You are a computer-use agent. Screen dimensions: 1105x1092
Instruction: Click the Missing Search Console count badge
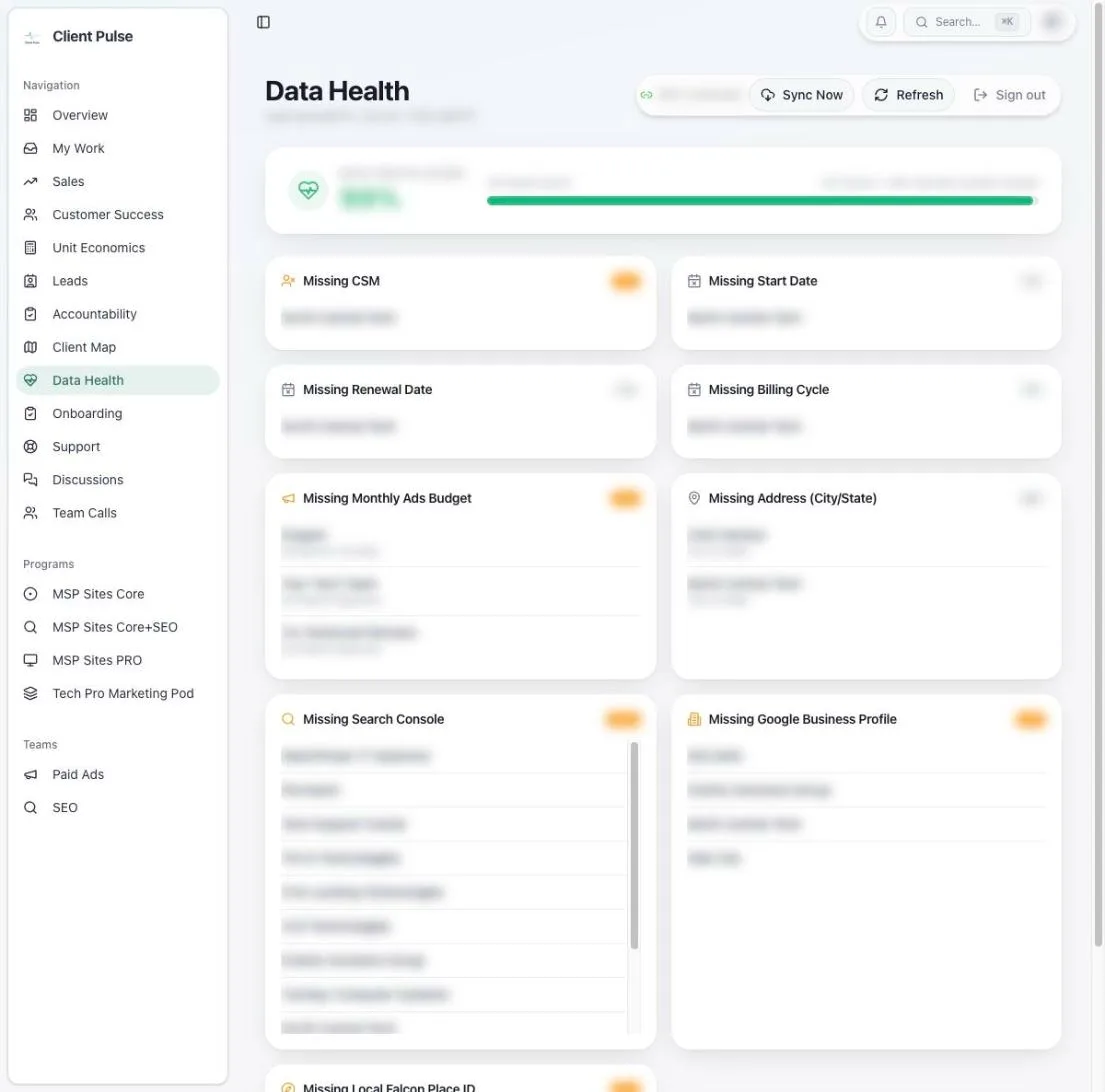(623, 719)
